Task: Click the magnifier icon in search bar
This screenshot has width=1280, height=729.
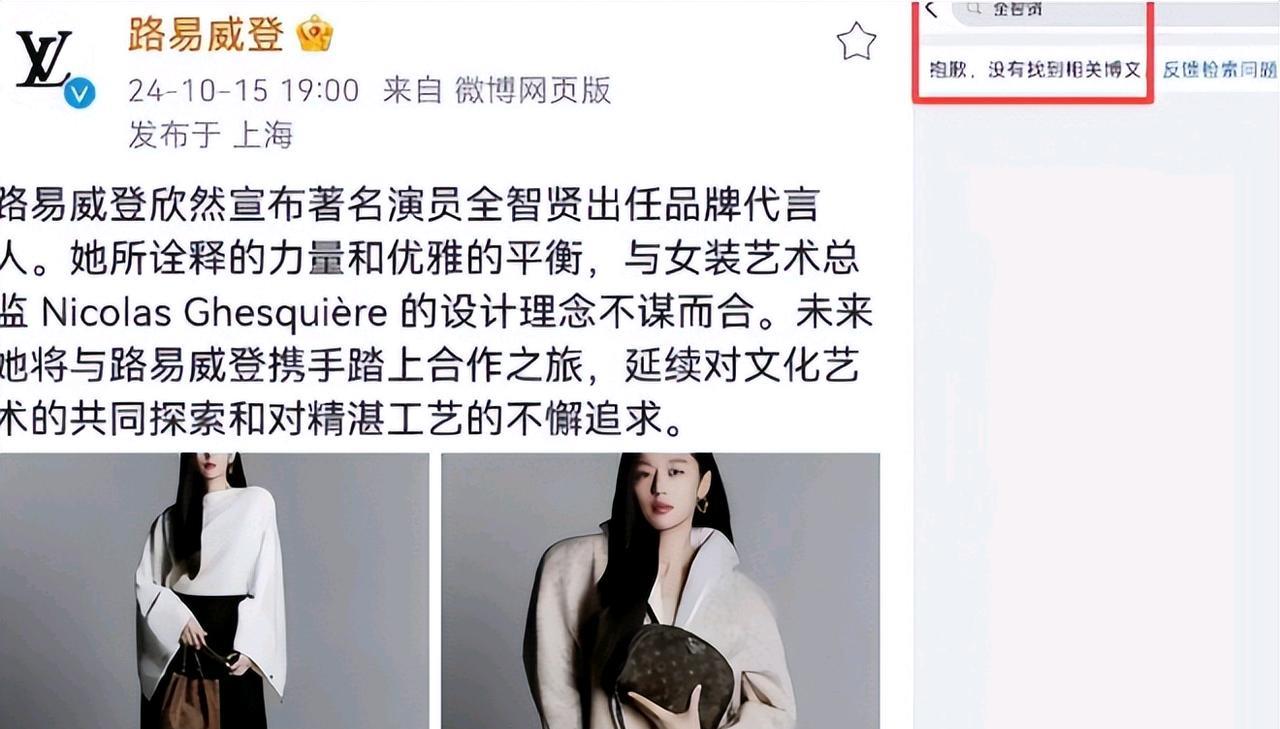Action: coord(974,9)
